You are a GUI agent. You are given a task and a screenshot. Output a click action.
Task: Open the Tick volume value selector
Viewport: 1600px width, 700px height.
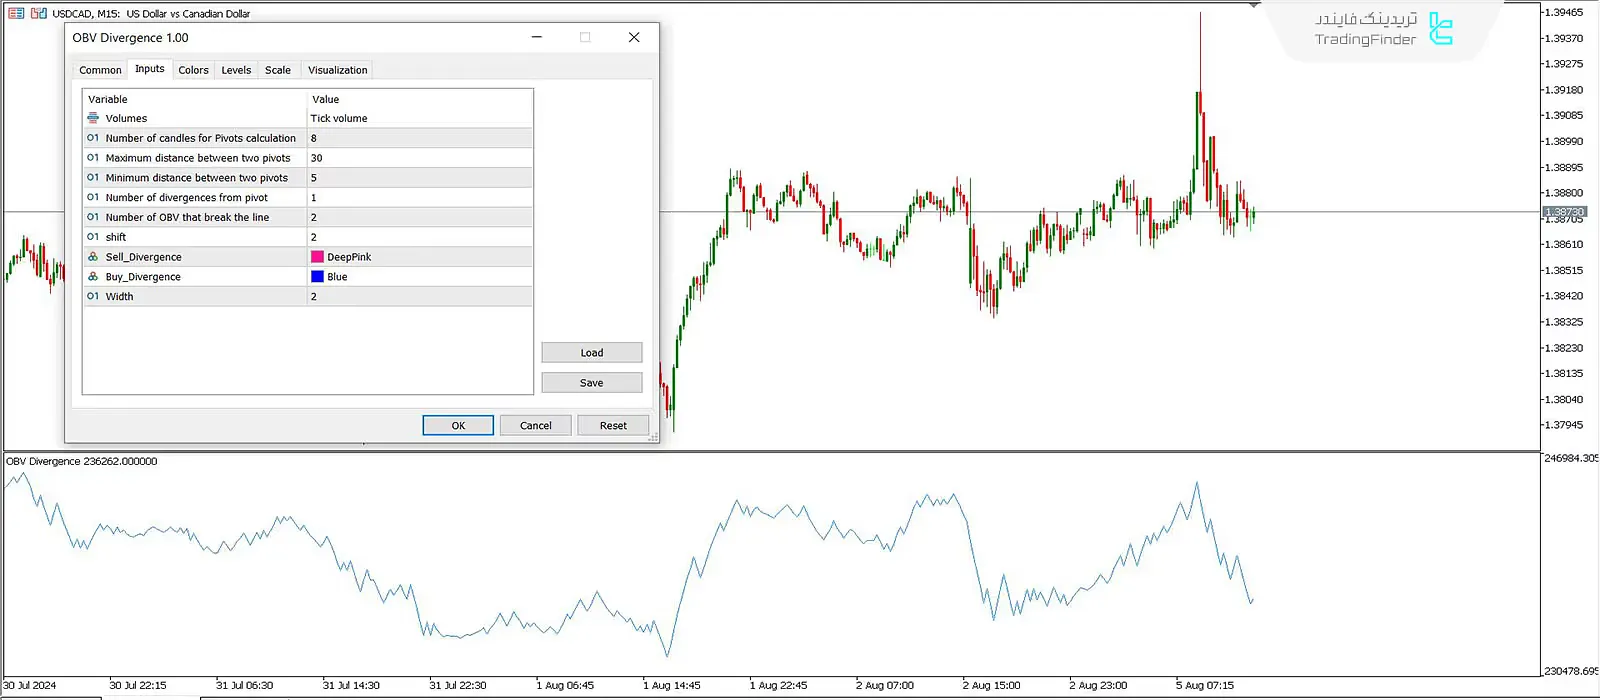419,118
